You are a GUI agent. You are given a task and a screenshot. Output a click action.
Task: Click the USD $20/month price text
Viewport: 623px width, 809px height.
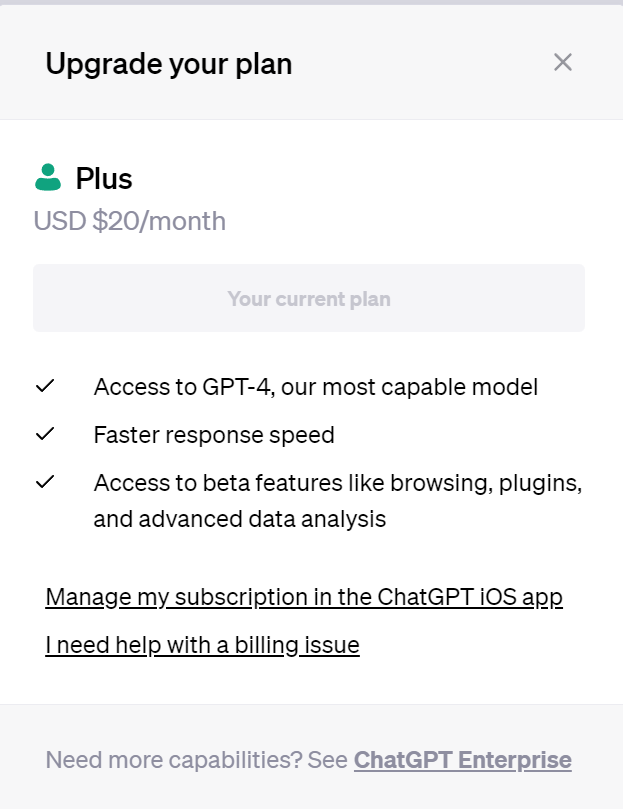pos(130,220)
